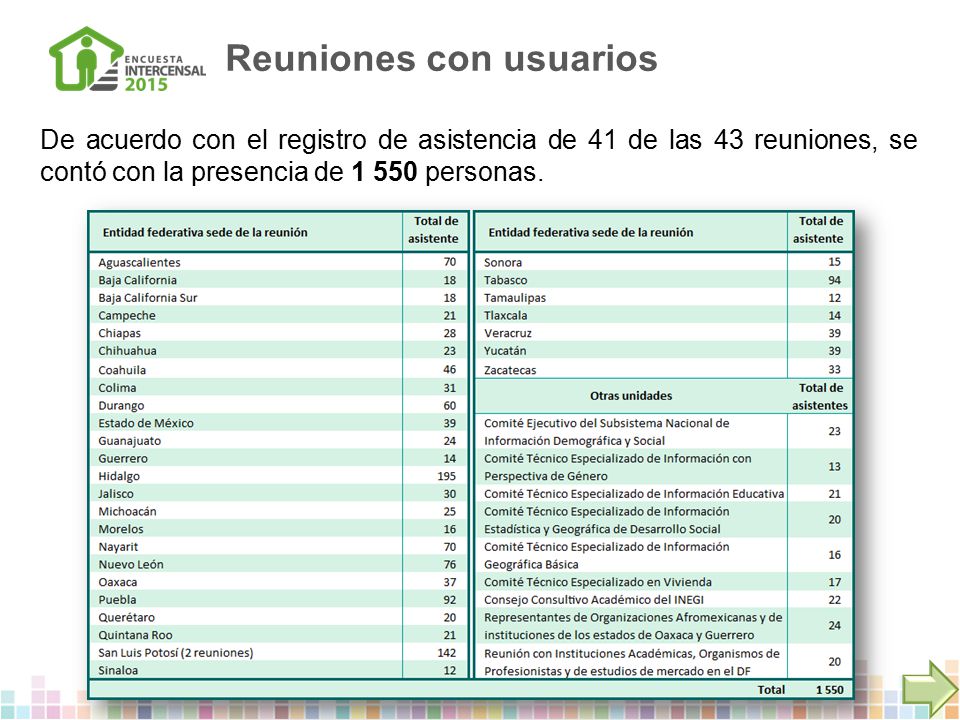Image resolution: width=960 pixels, height=720 pixels.
Task: Click the 'Coahuila' row label
Action: pos(122,370)
